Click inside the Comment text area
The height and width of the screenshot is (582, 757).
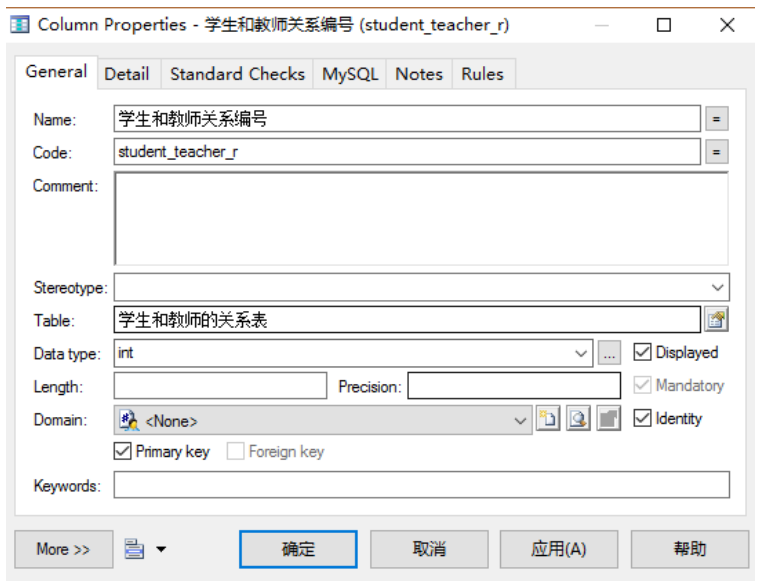click(x=420, y=218)
